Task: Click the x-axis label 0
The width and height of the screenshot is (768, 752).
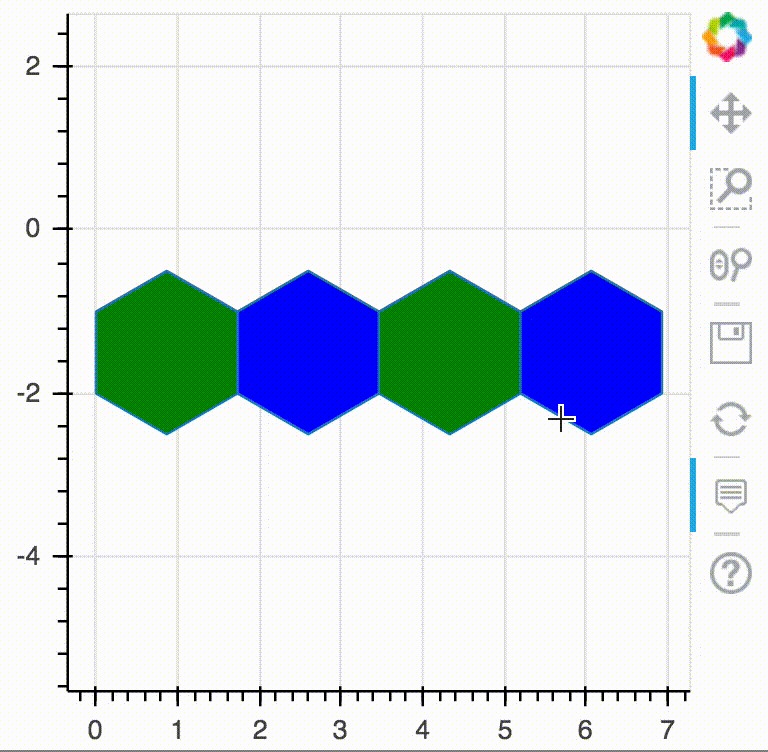Action: 95,730
